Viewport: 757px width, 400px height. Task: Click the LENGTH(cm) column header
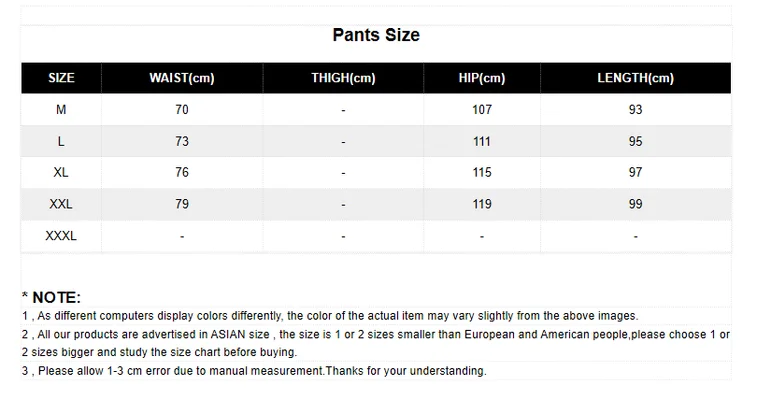pyautogui.click(x=635, y=78)
